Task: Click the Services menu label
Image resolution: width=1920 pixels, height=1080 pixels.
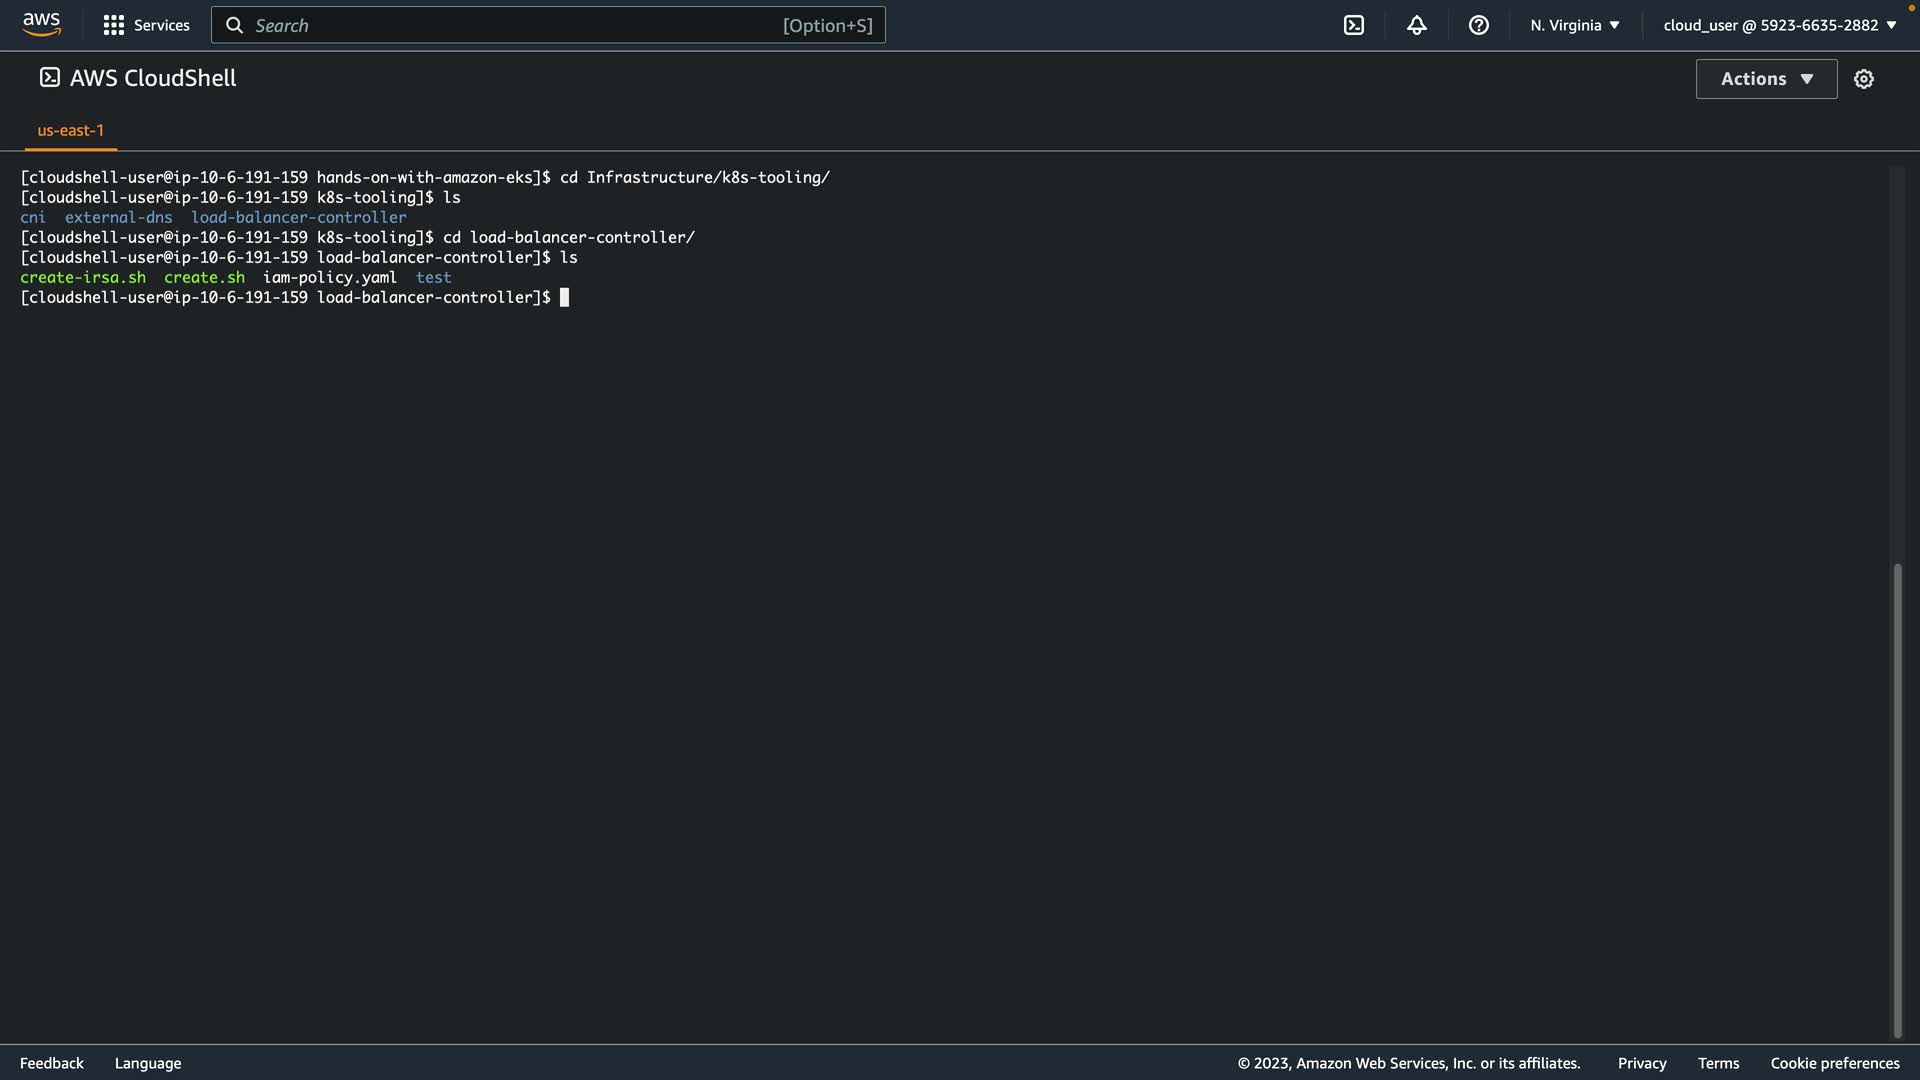Action: (162, 25)
